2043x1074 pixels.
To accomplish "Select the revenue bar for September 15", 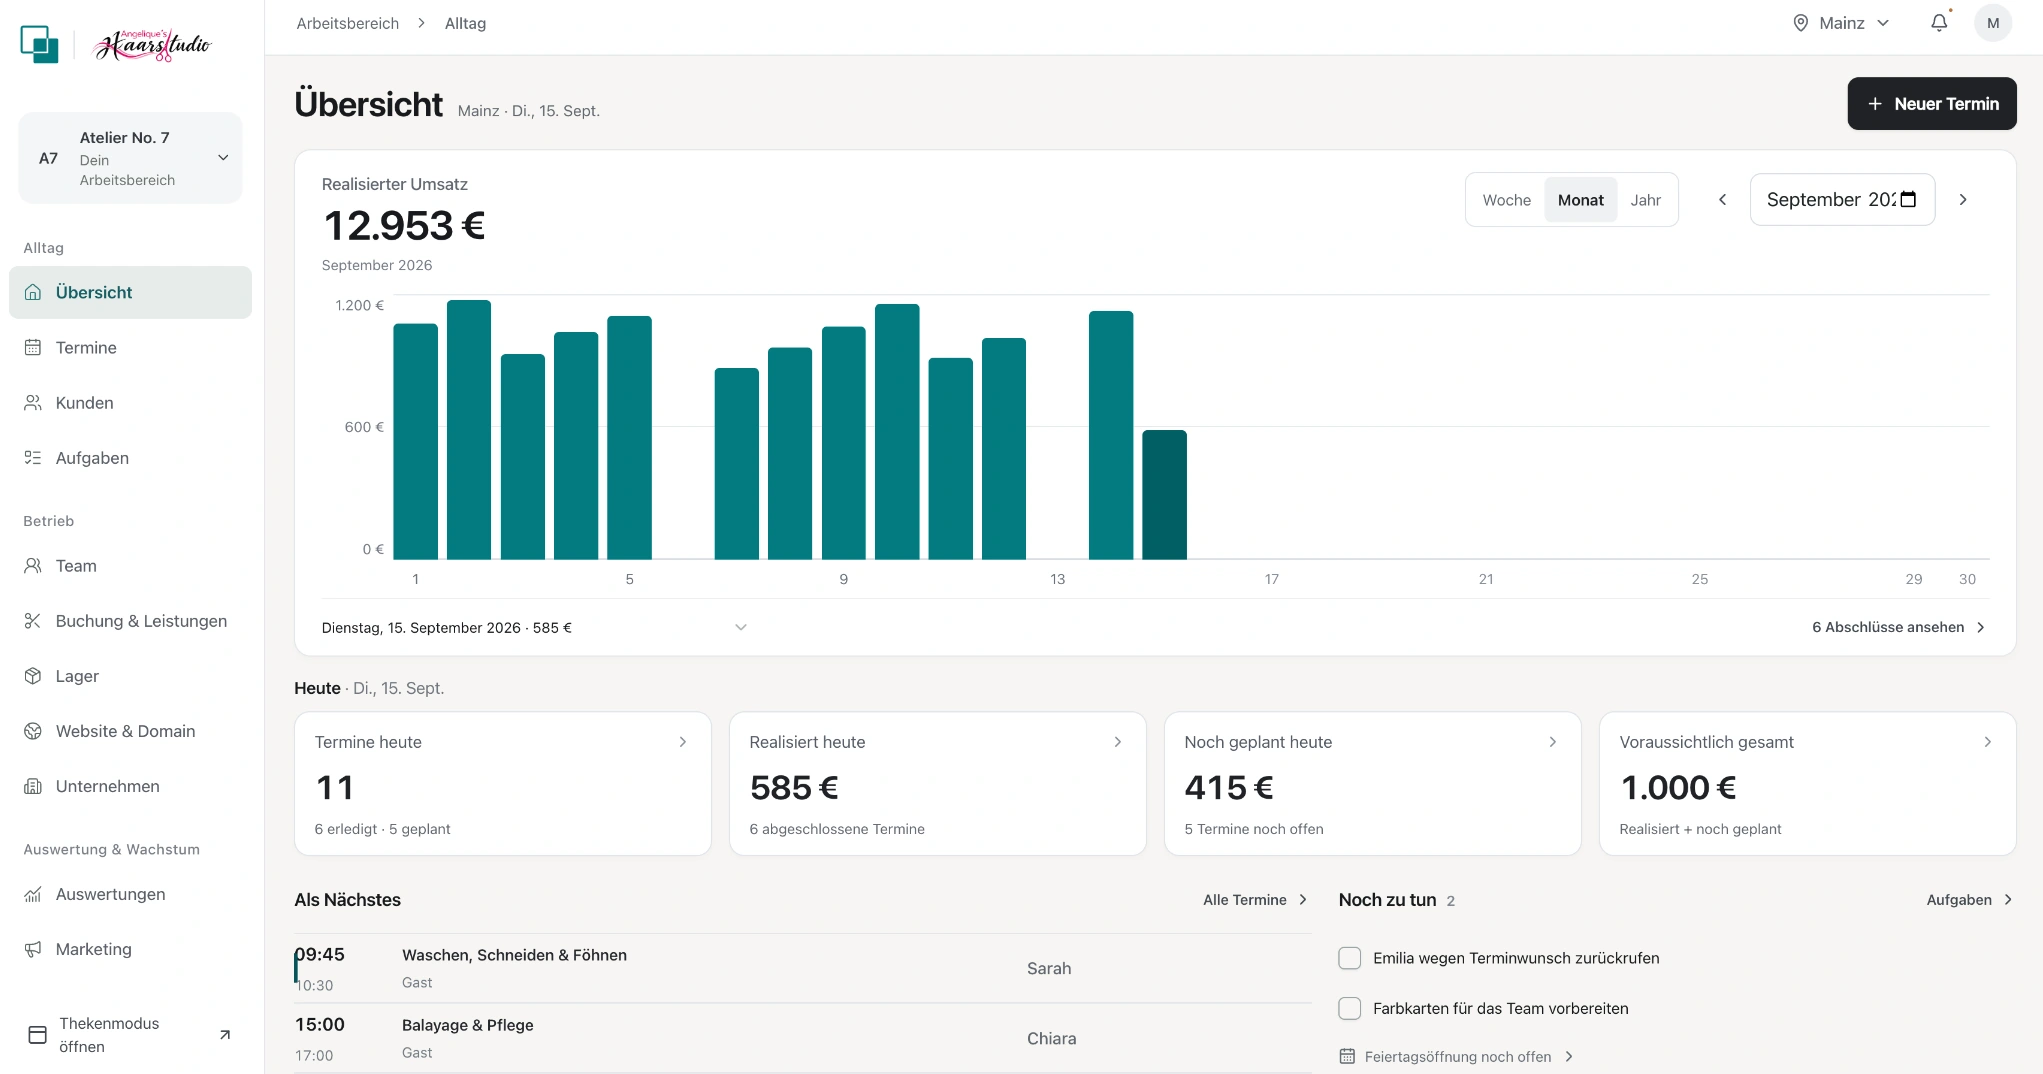I will coord(1164,495).
